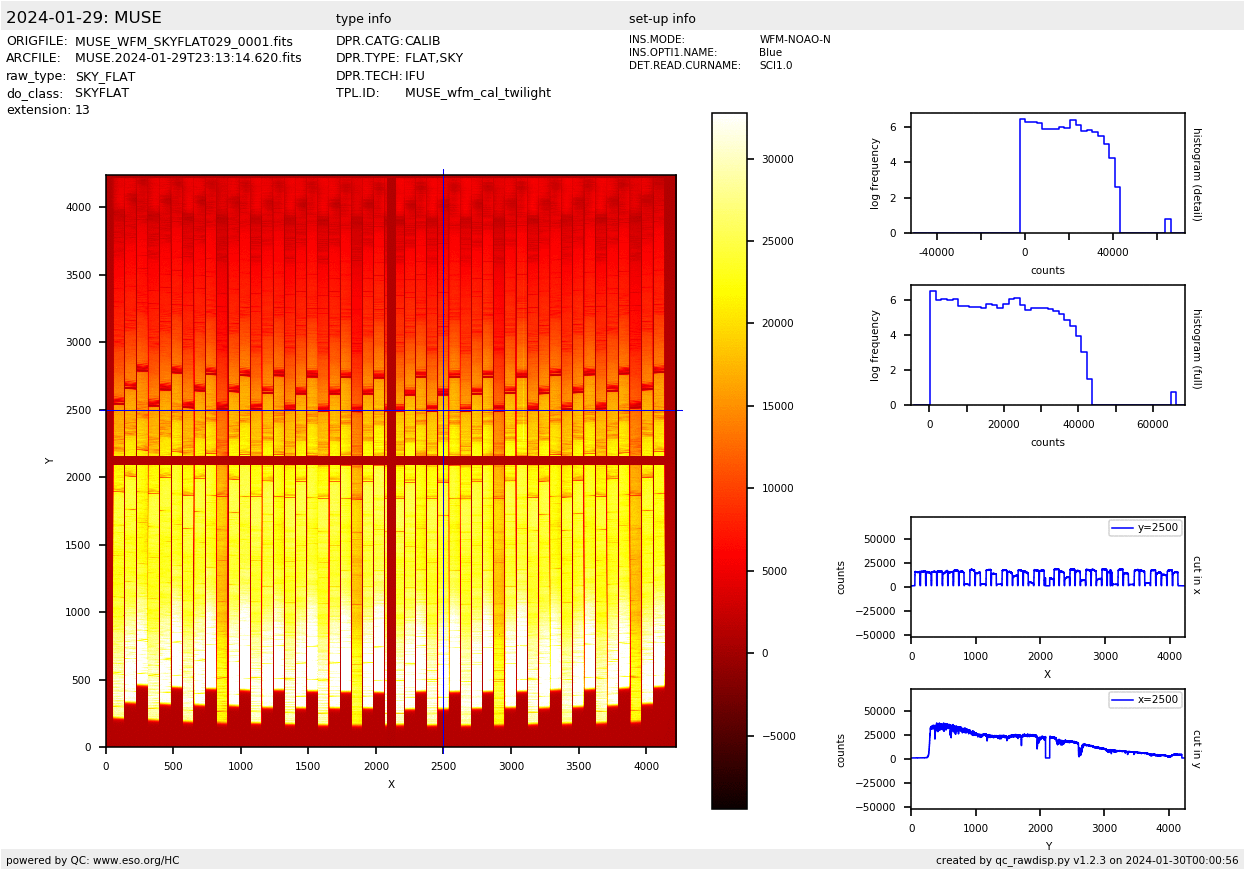Click the histogram (detail) plot
The height and width of the screenshot is (870, 1245).
click(x=1047, y=173)
